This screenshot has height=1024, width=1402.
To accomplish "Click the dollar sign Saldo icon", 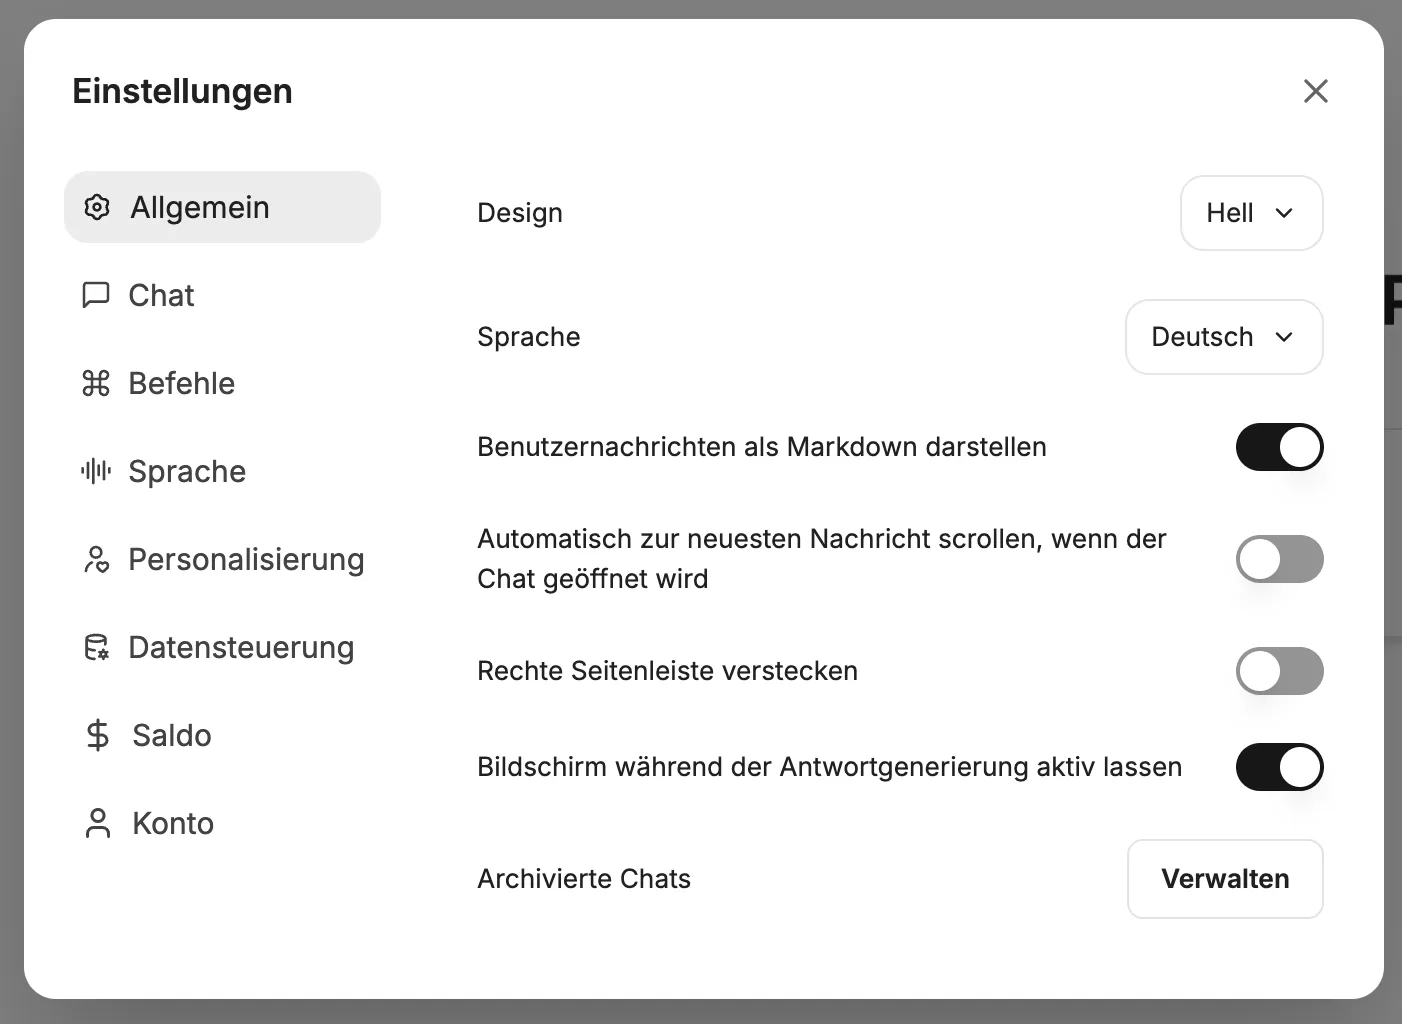I will pyautogui.click(x=98, y=735).
